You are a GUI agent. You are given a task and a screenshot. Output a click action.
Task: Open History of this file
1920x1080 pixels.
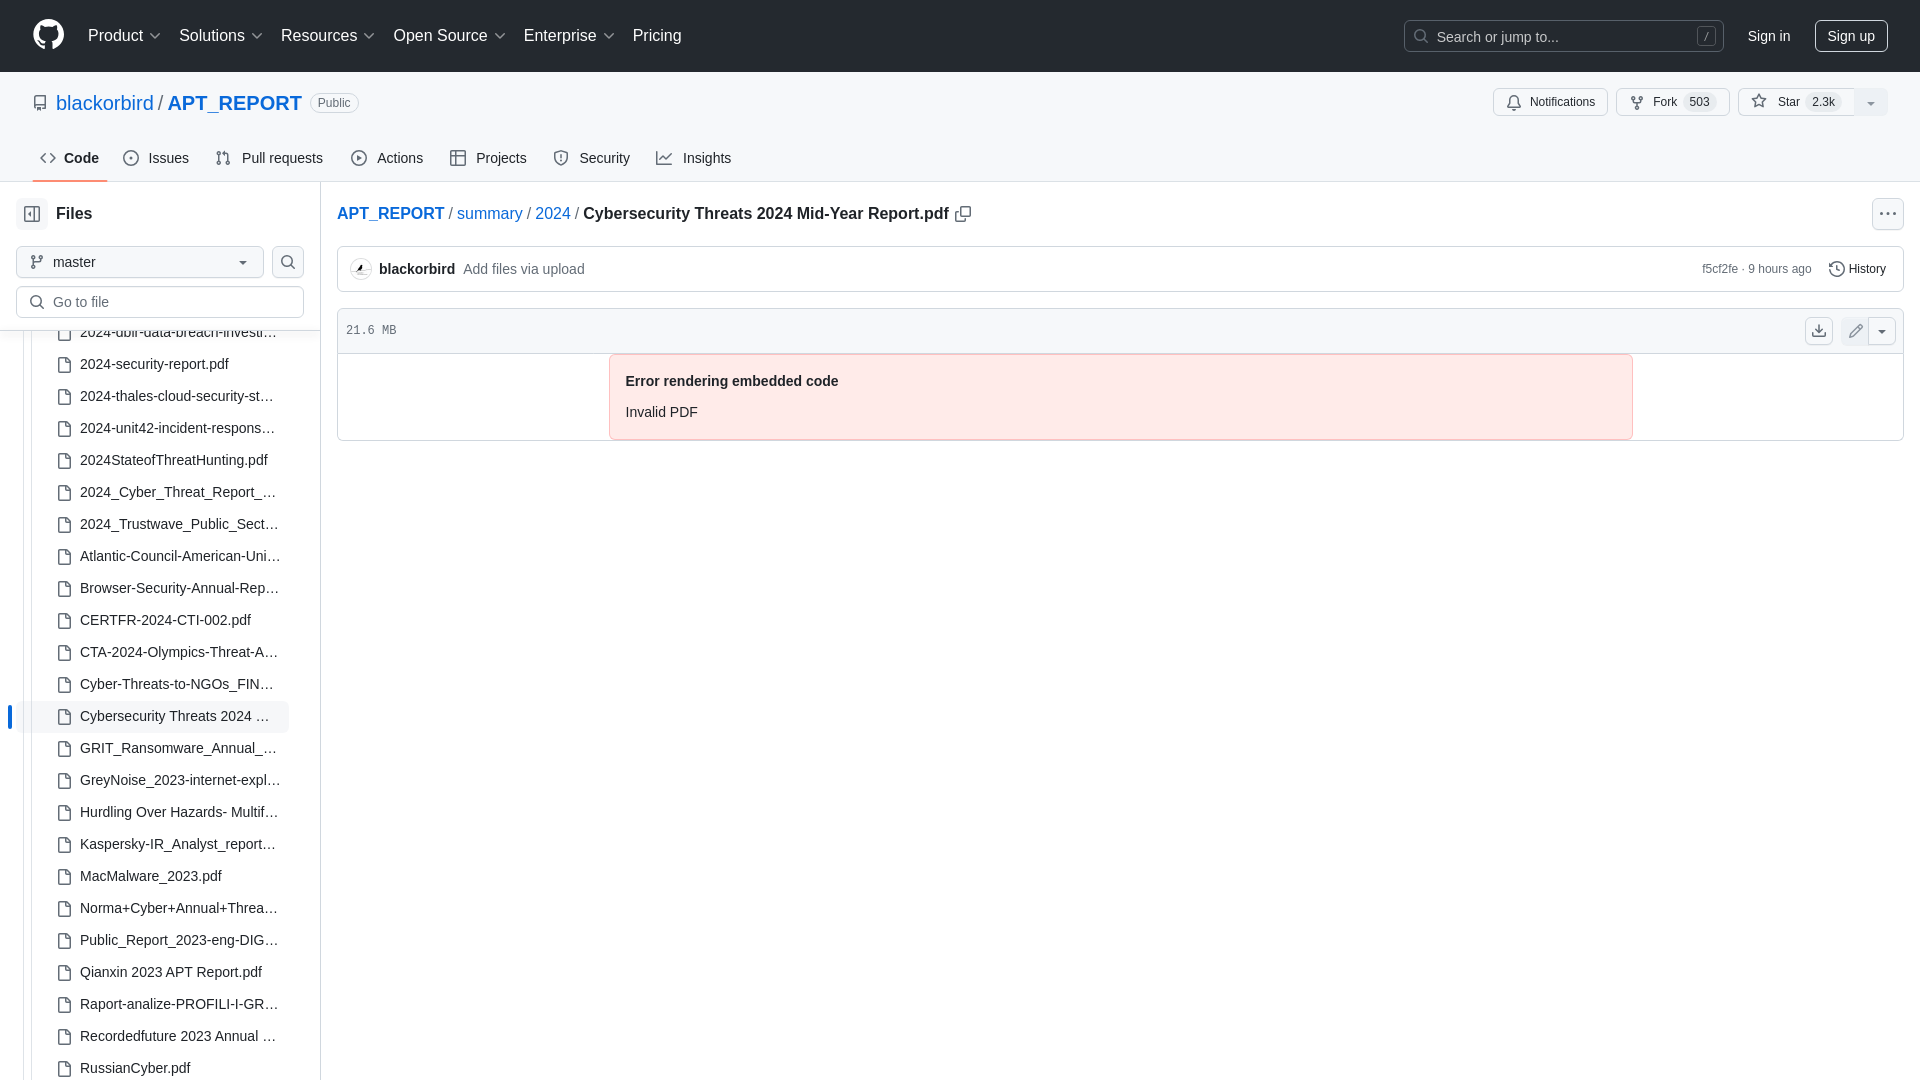coord(1857,269)
